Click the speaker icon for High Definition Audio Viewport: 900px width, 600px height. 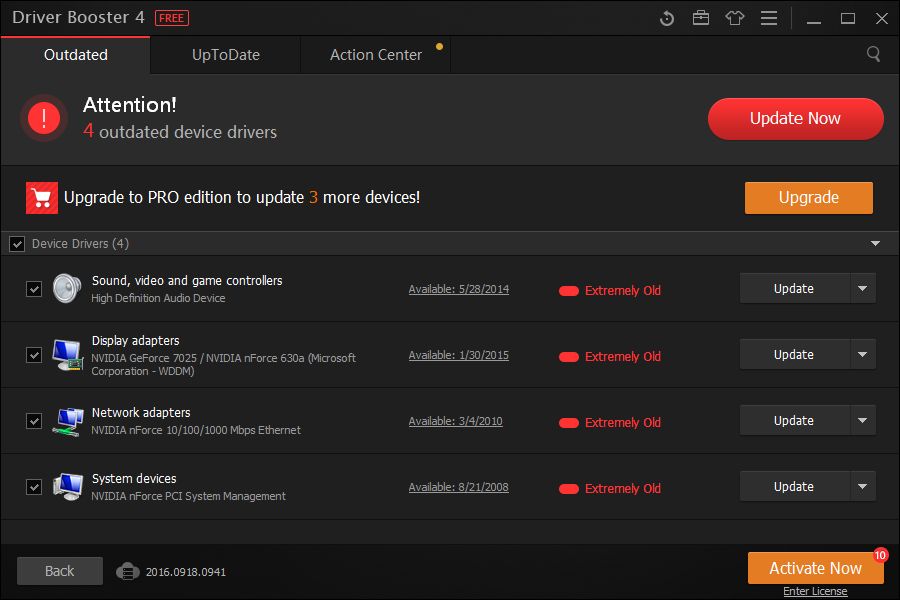coord(67,288)
